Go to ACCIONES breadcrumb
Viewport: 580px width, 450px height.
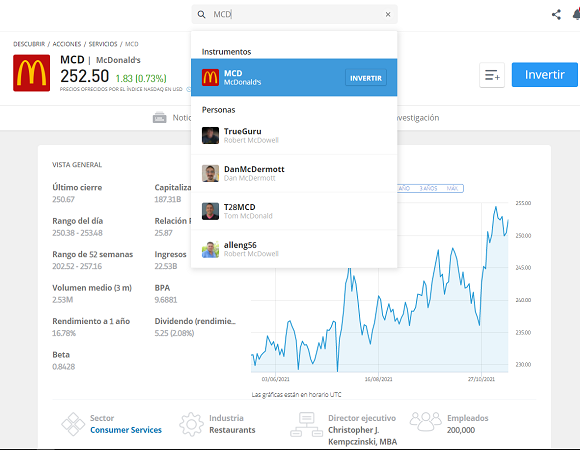(67, 44)
